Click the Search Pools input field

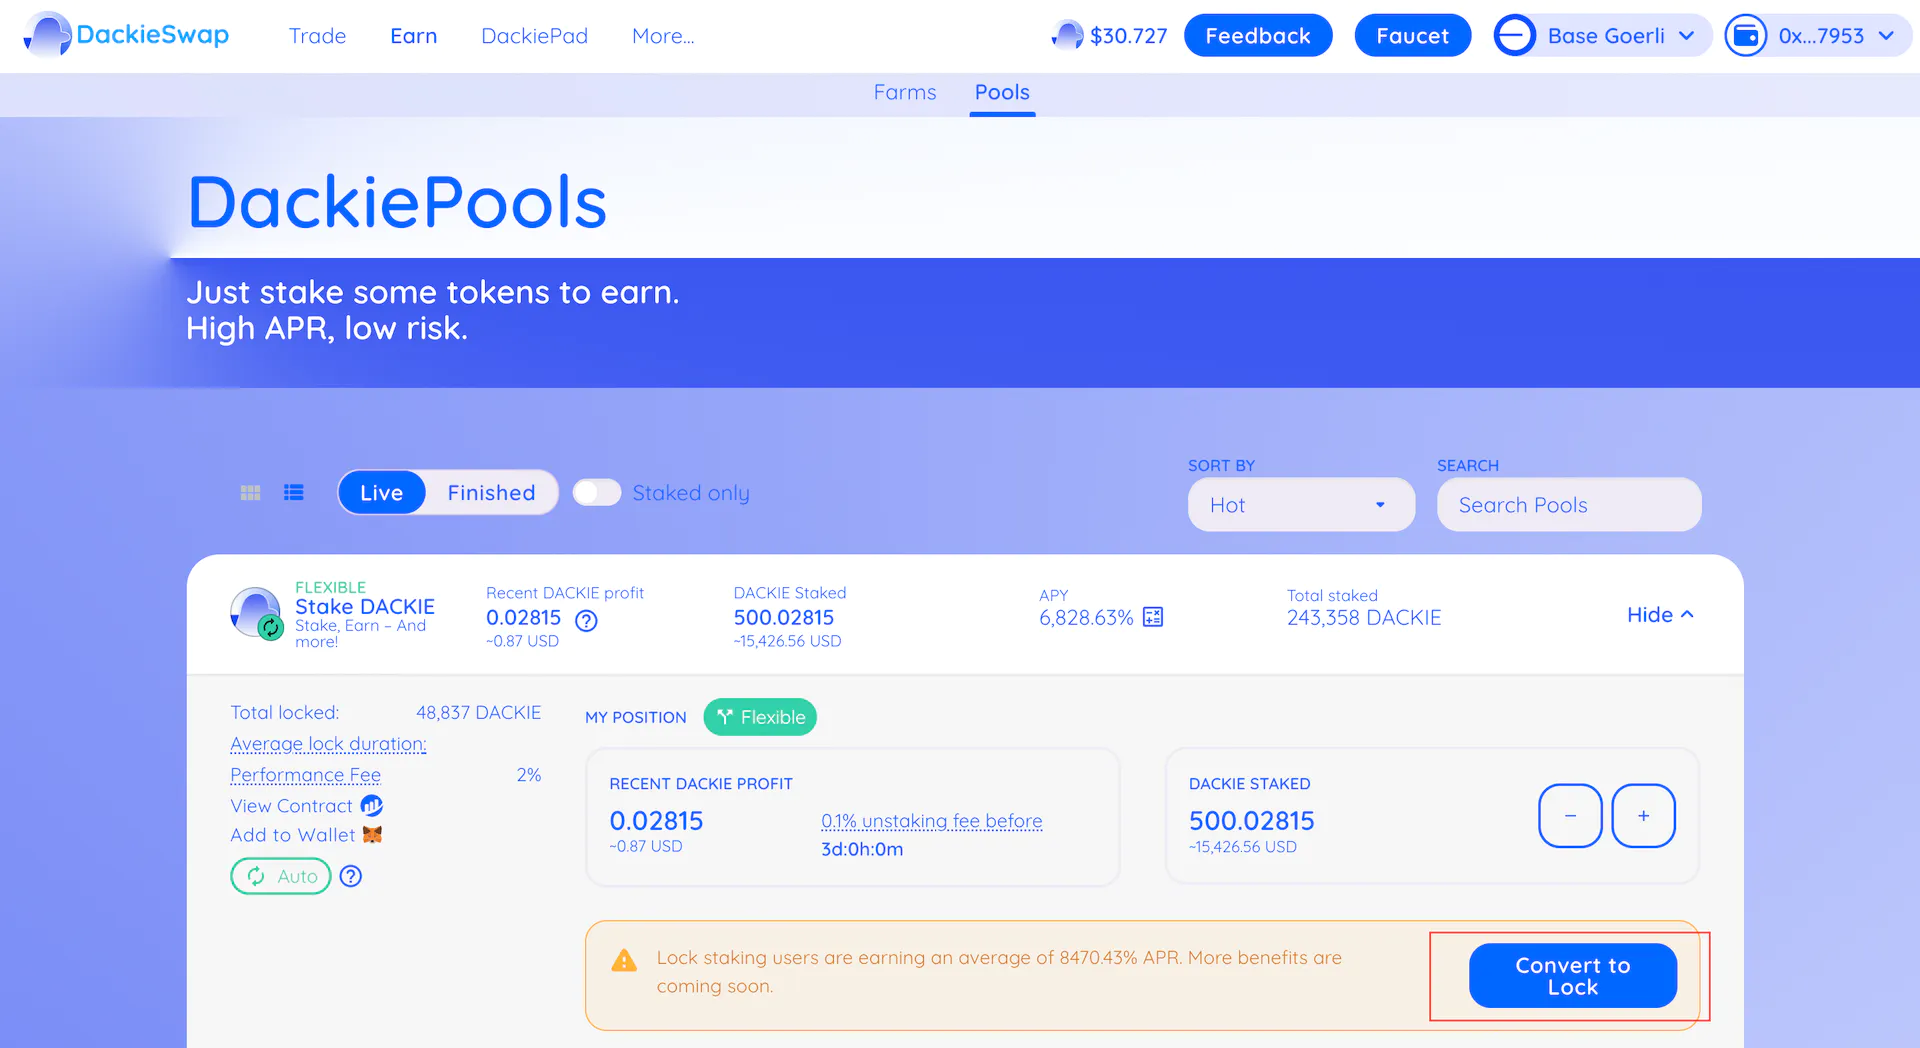pyautogui.click(x=1568, y=505)
